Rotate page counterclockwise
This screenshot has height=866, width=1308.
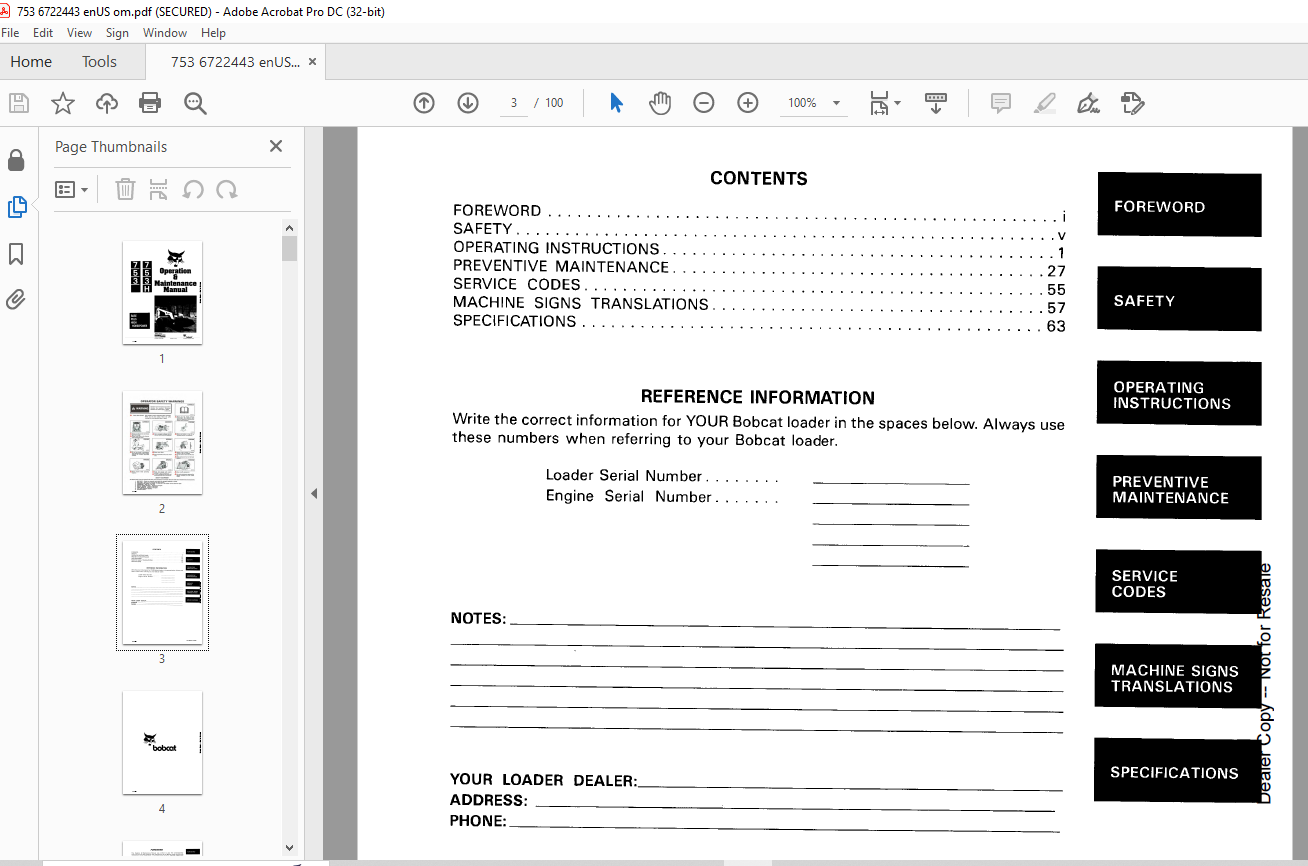coord(193,189)
